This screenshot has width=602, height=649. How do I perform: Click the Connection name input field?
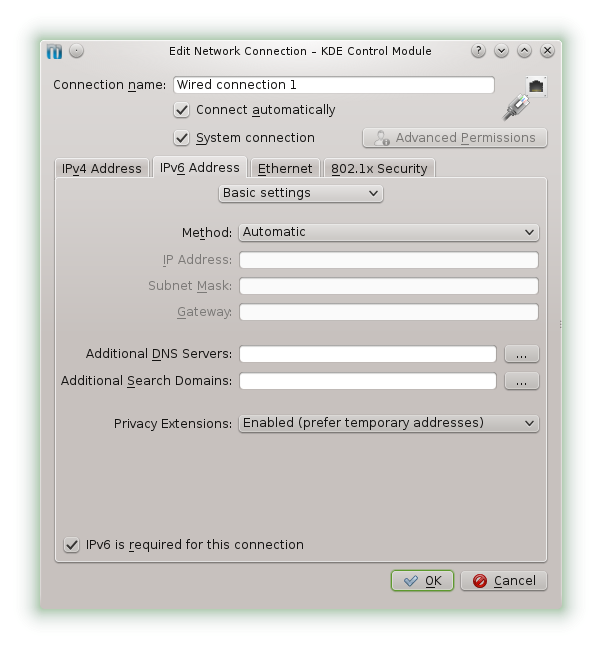[334, 85]
